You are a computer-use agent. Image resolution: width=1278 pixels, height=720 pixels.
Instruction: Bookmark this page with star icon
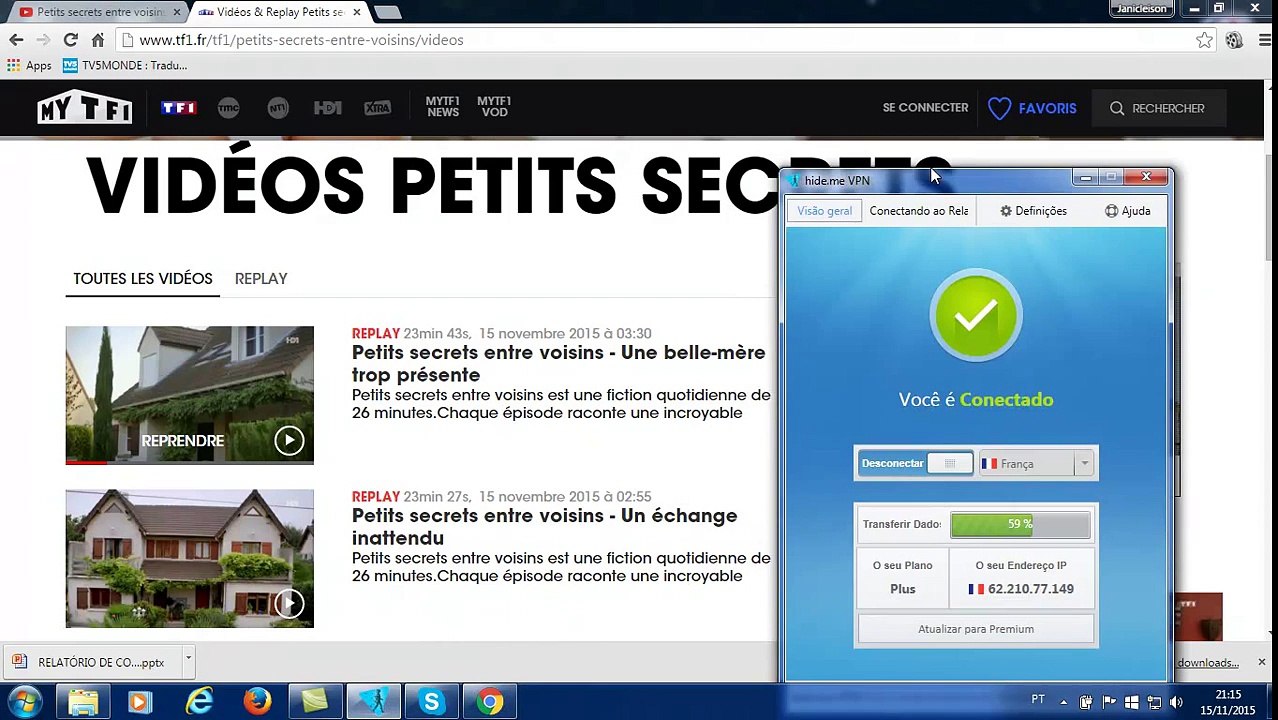(1204, 40)
